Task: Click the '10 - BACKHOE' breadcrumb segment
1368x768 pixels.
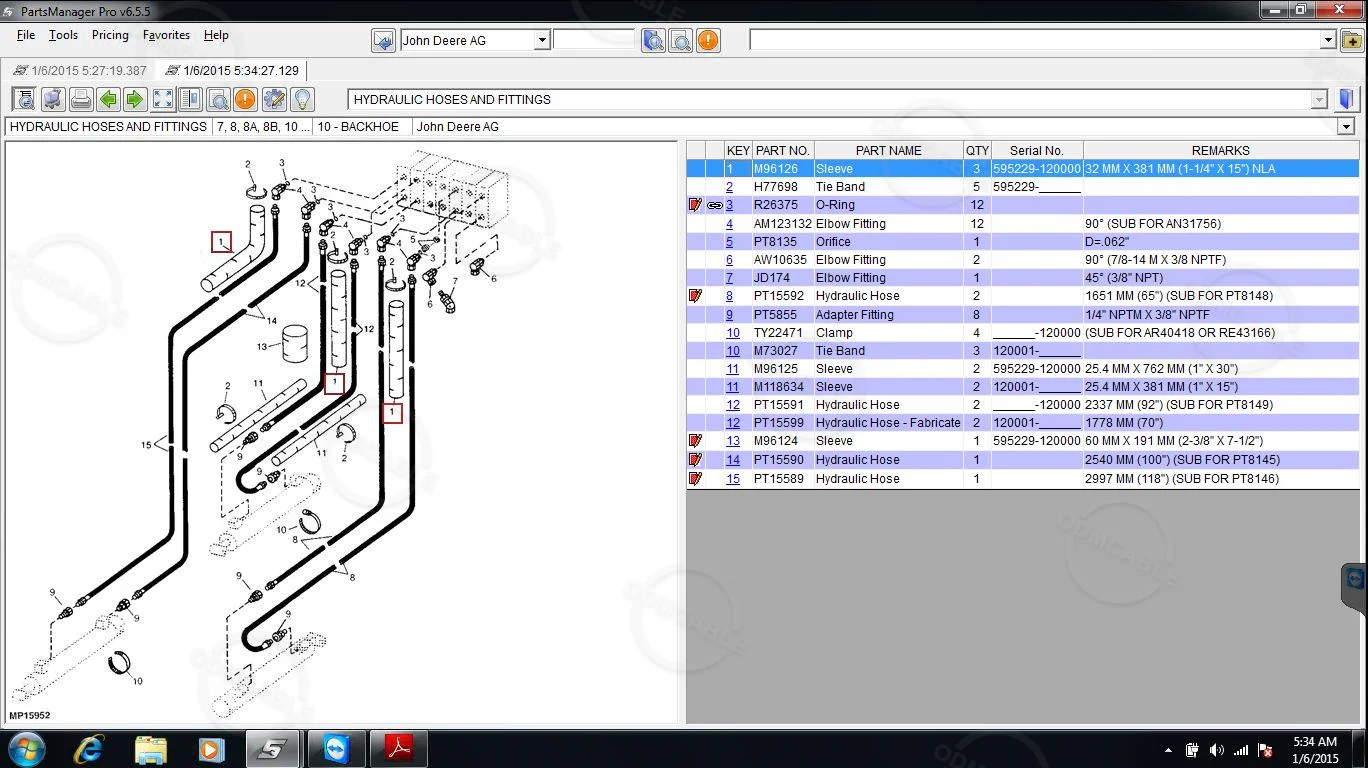Action: point(358,127)
